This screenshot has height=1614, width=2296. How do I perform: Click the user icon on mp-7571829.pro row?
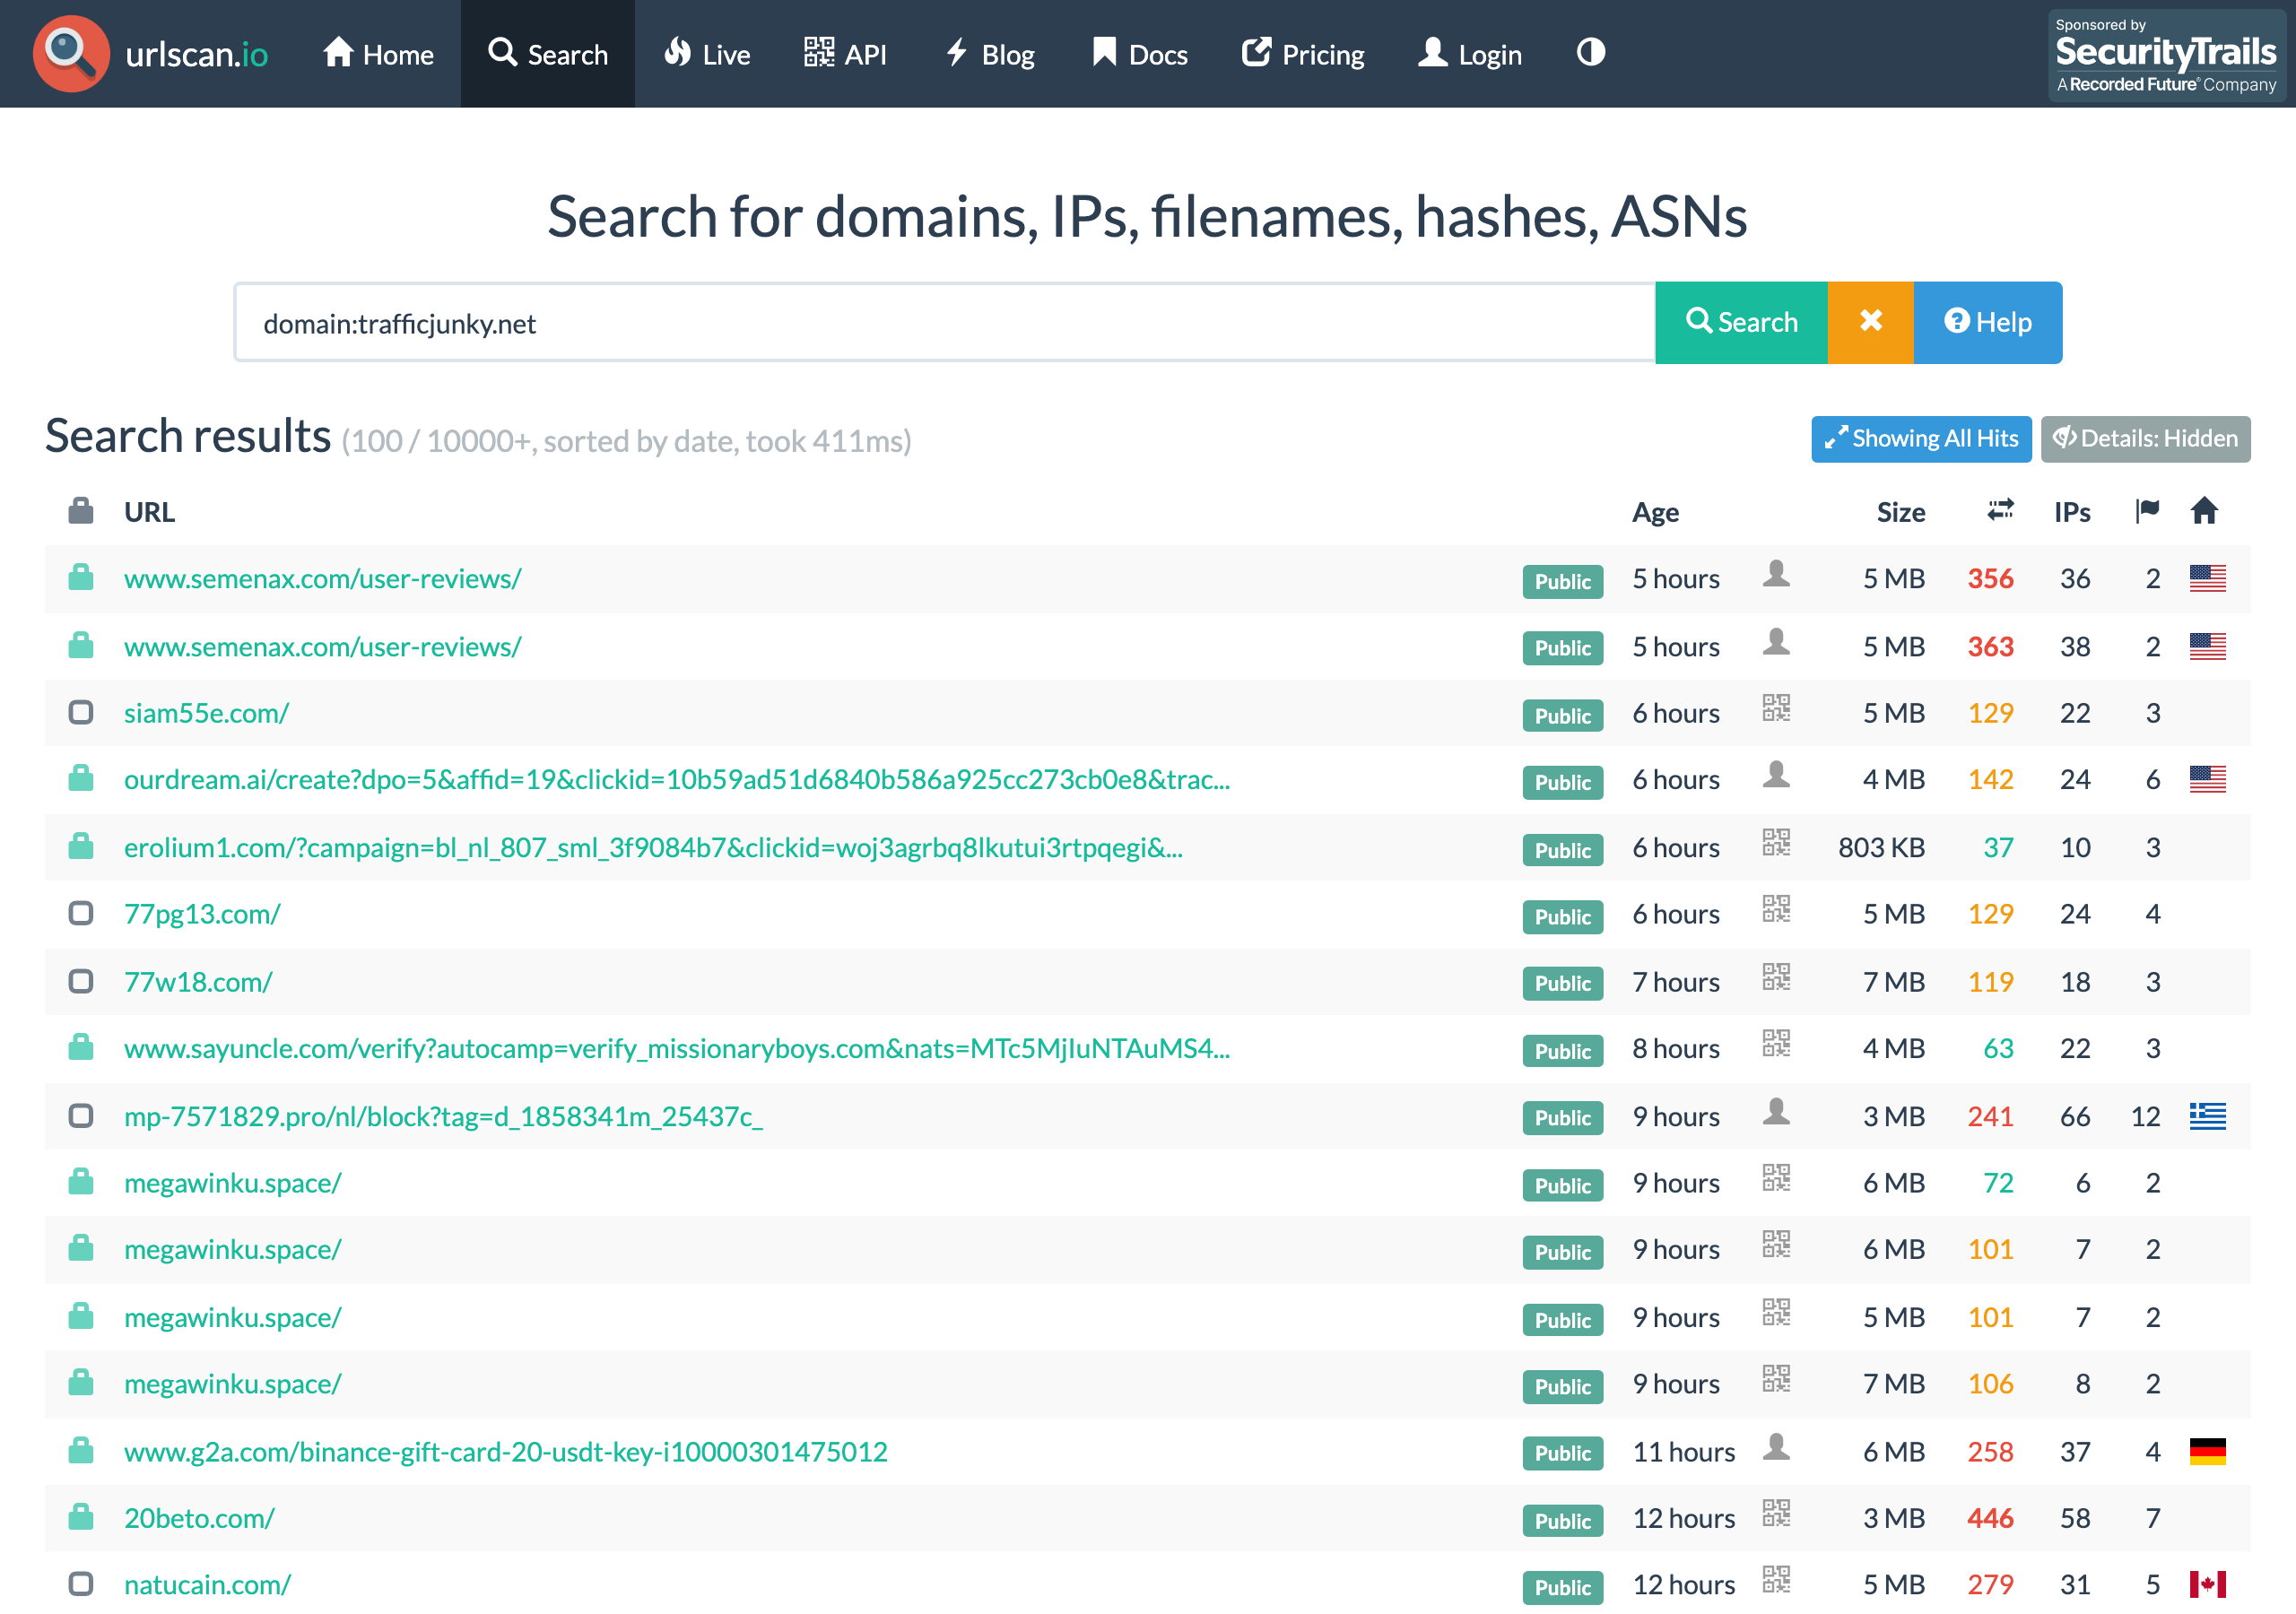1776,1112
